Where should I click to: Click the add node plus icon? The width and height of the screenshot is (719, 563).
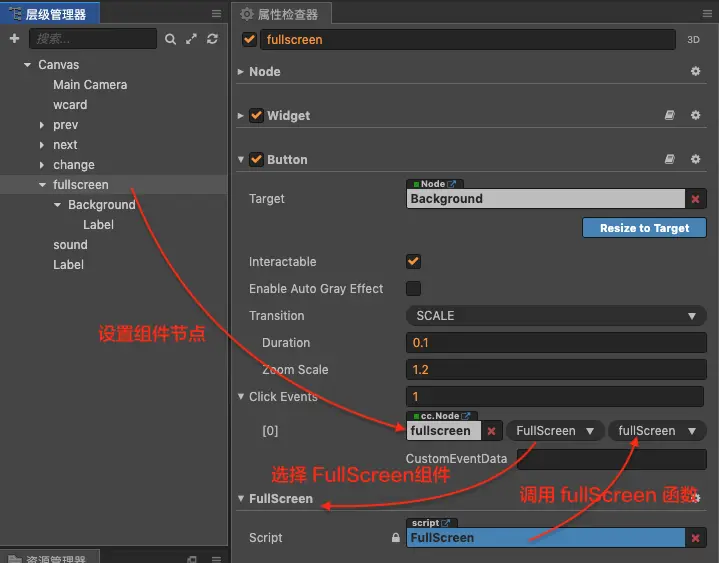click(x=14, y=39)
